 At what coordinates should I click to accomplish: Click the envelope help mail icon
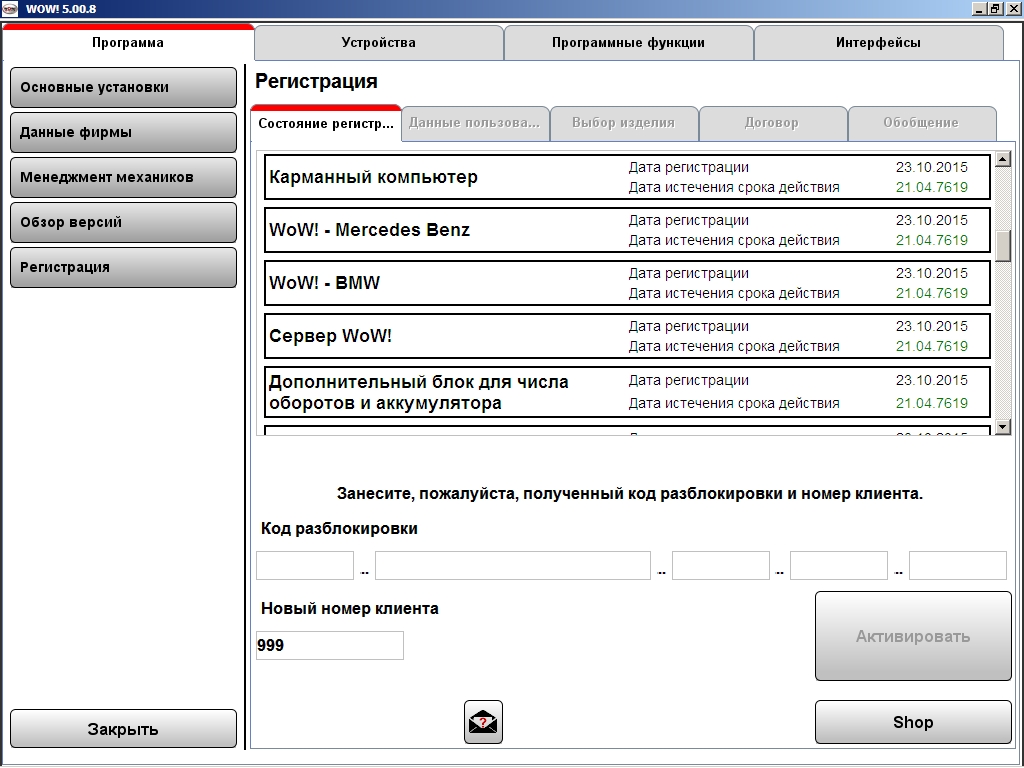pyautogui.click(x=483, y=722)
